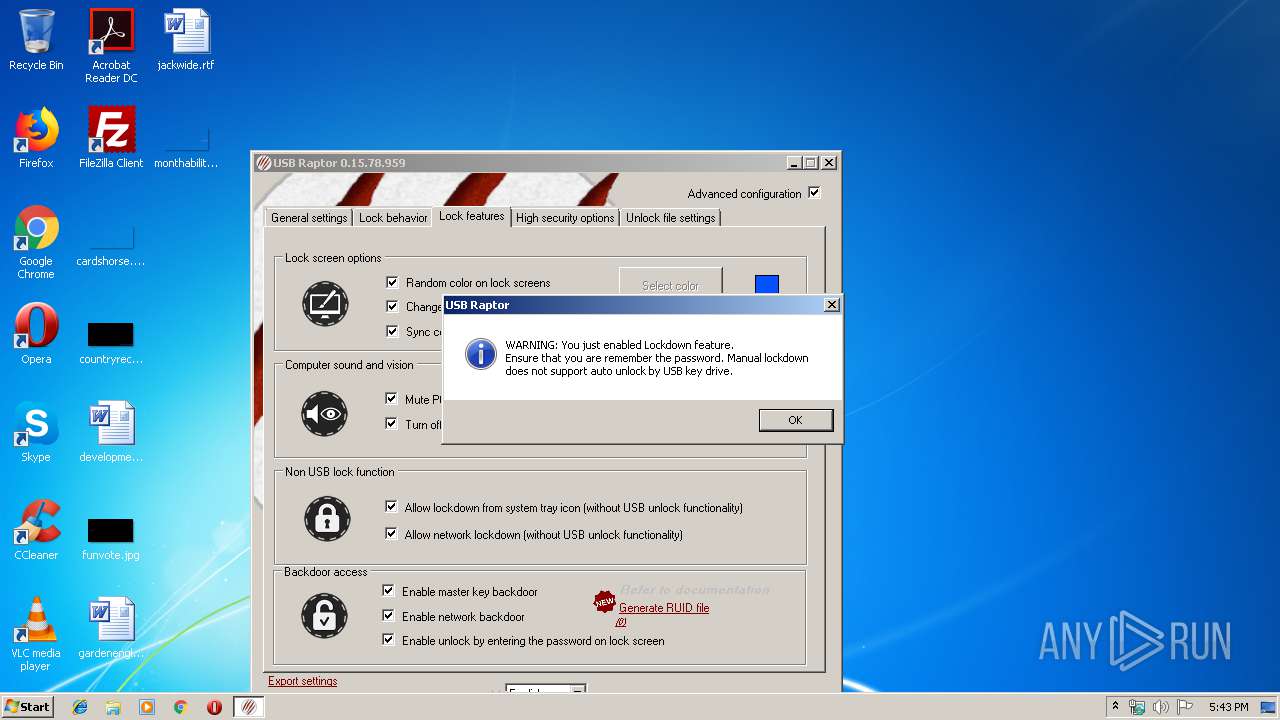Toggle the Advanced configuration checkbox
The width and height of the screenshot is (1280, 720).
(814, 193)
